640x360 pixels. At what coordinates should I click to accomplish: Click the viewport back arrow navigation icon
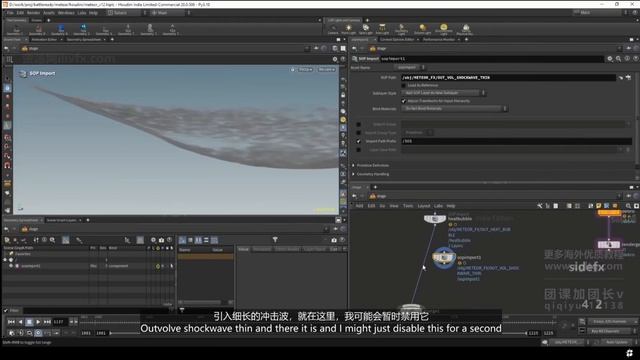[x=6, y=49]
